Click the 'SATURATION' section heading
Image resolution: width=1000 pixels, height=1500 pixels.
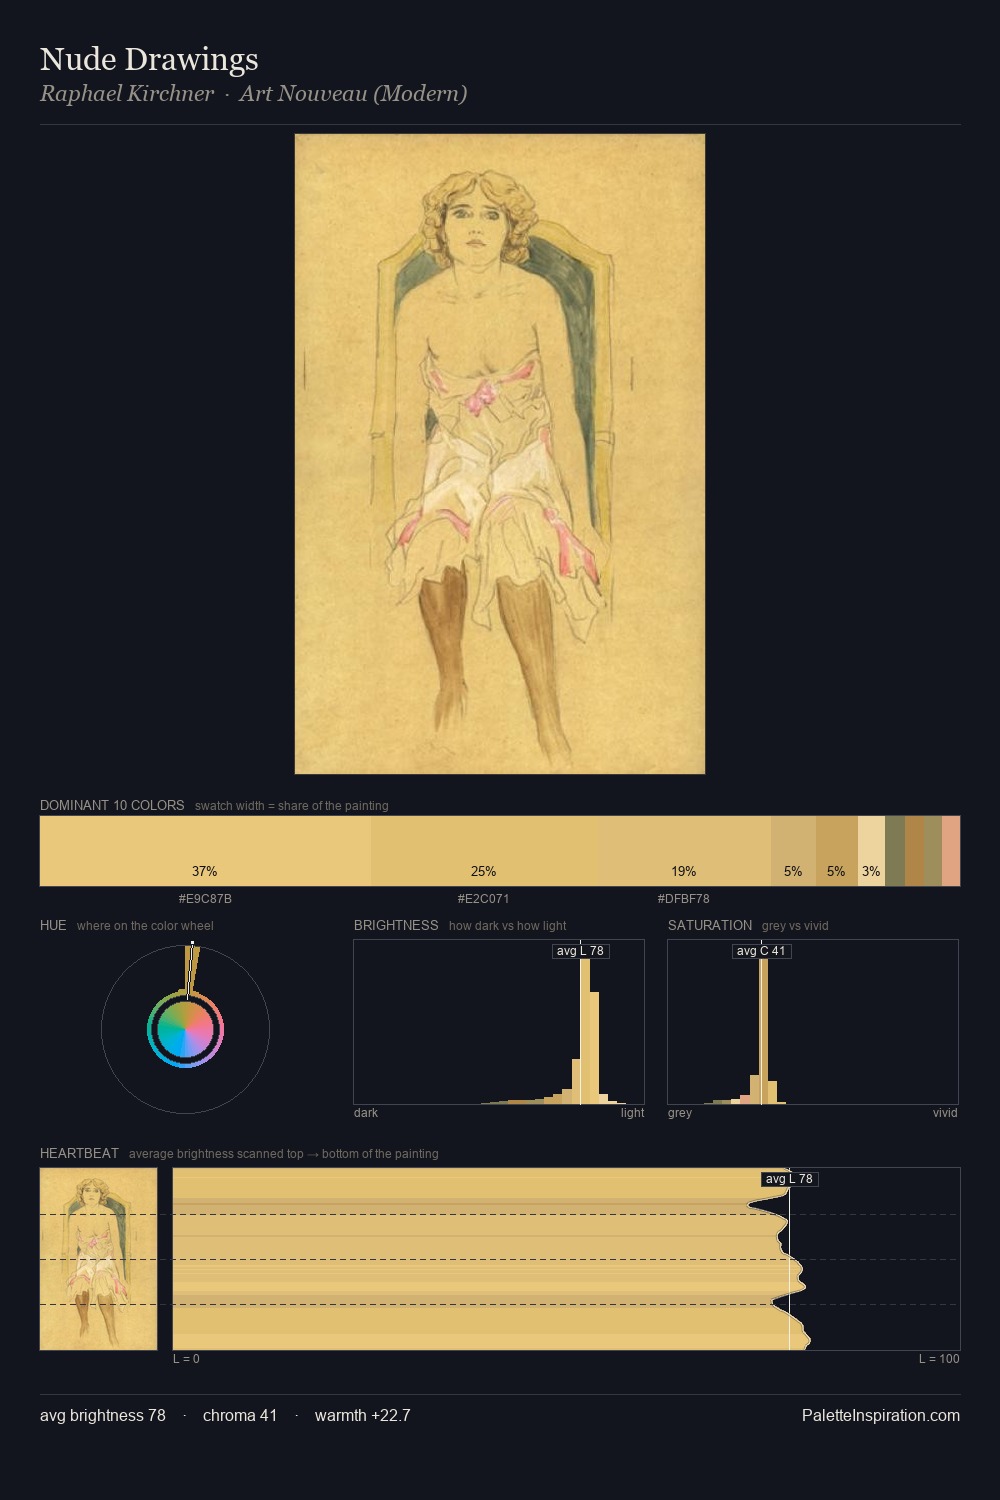coord(710,925)
